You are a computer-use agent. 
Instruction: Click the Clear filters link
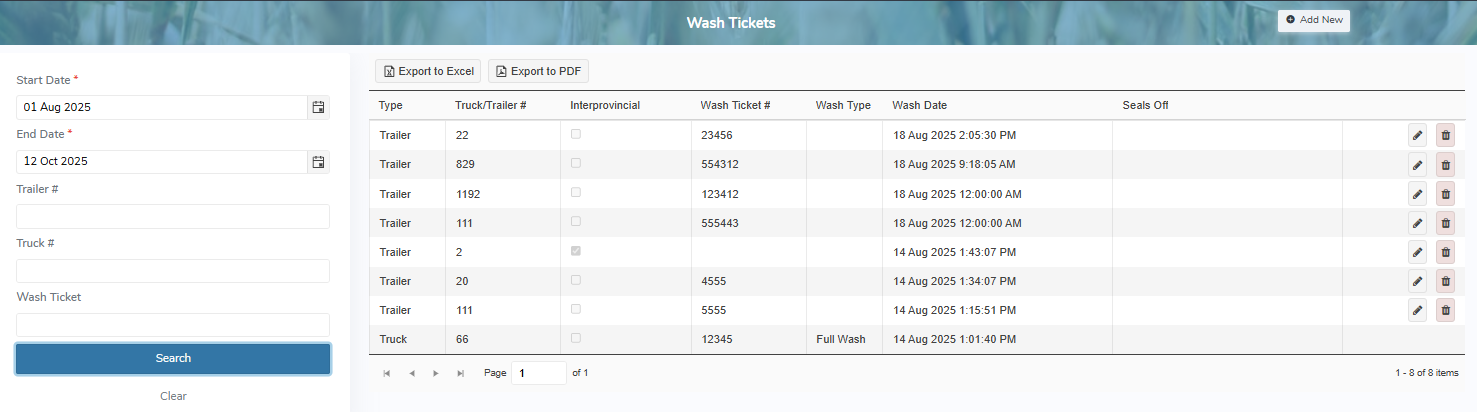[x=173, y=396]
